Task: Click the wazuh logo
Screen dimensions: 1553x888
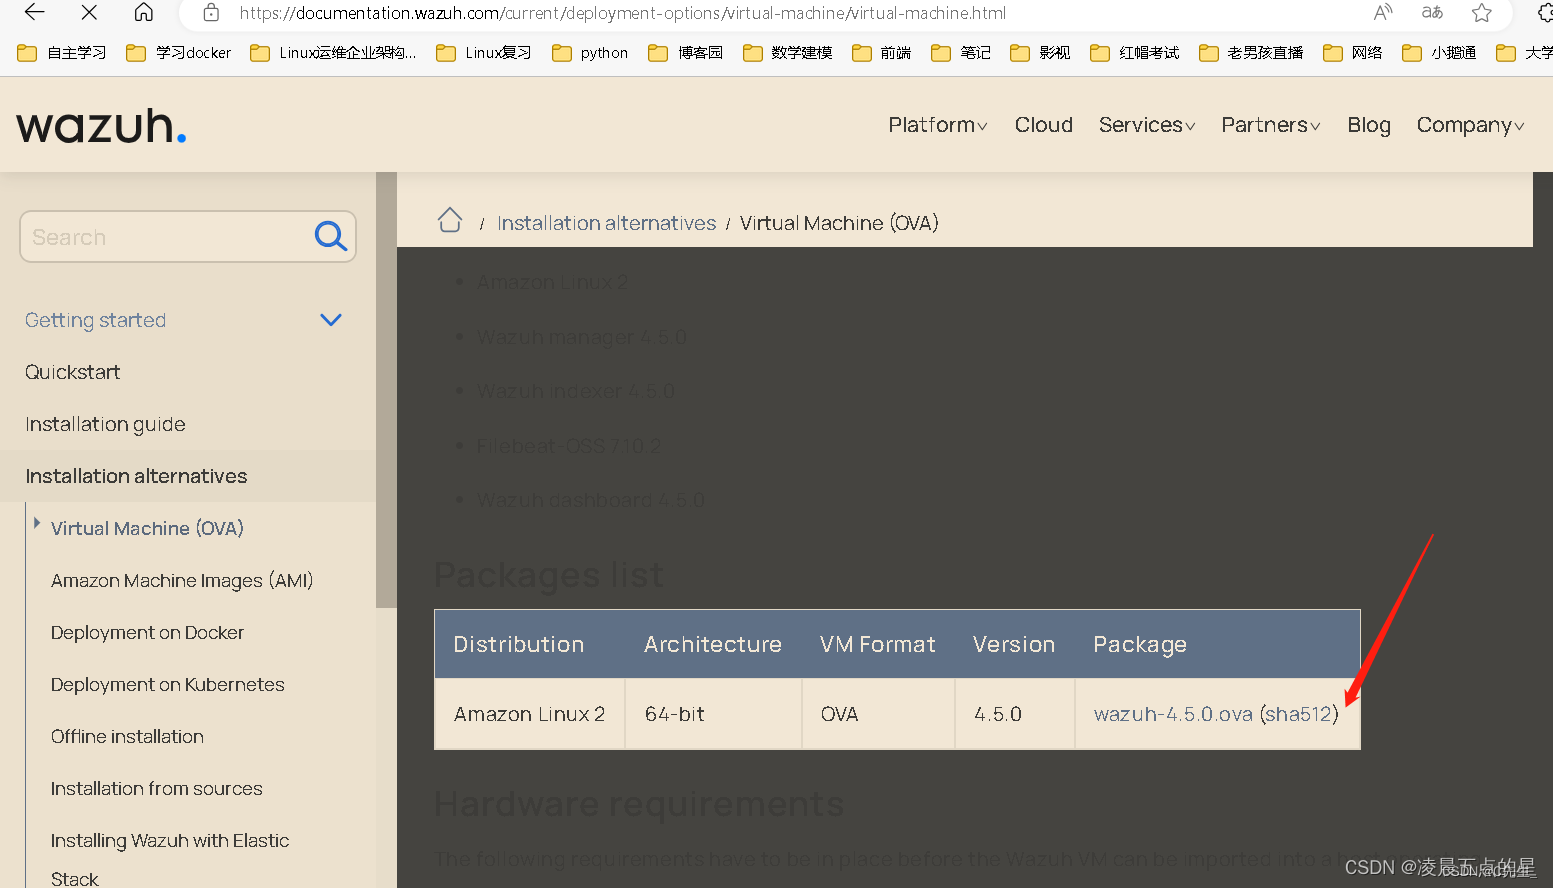Action: pyautogui.click(x=101, y=126)
